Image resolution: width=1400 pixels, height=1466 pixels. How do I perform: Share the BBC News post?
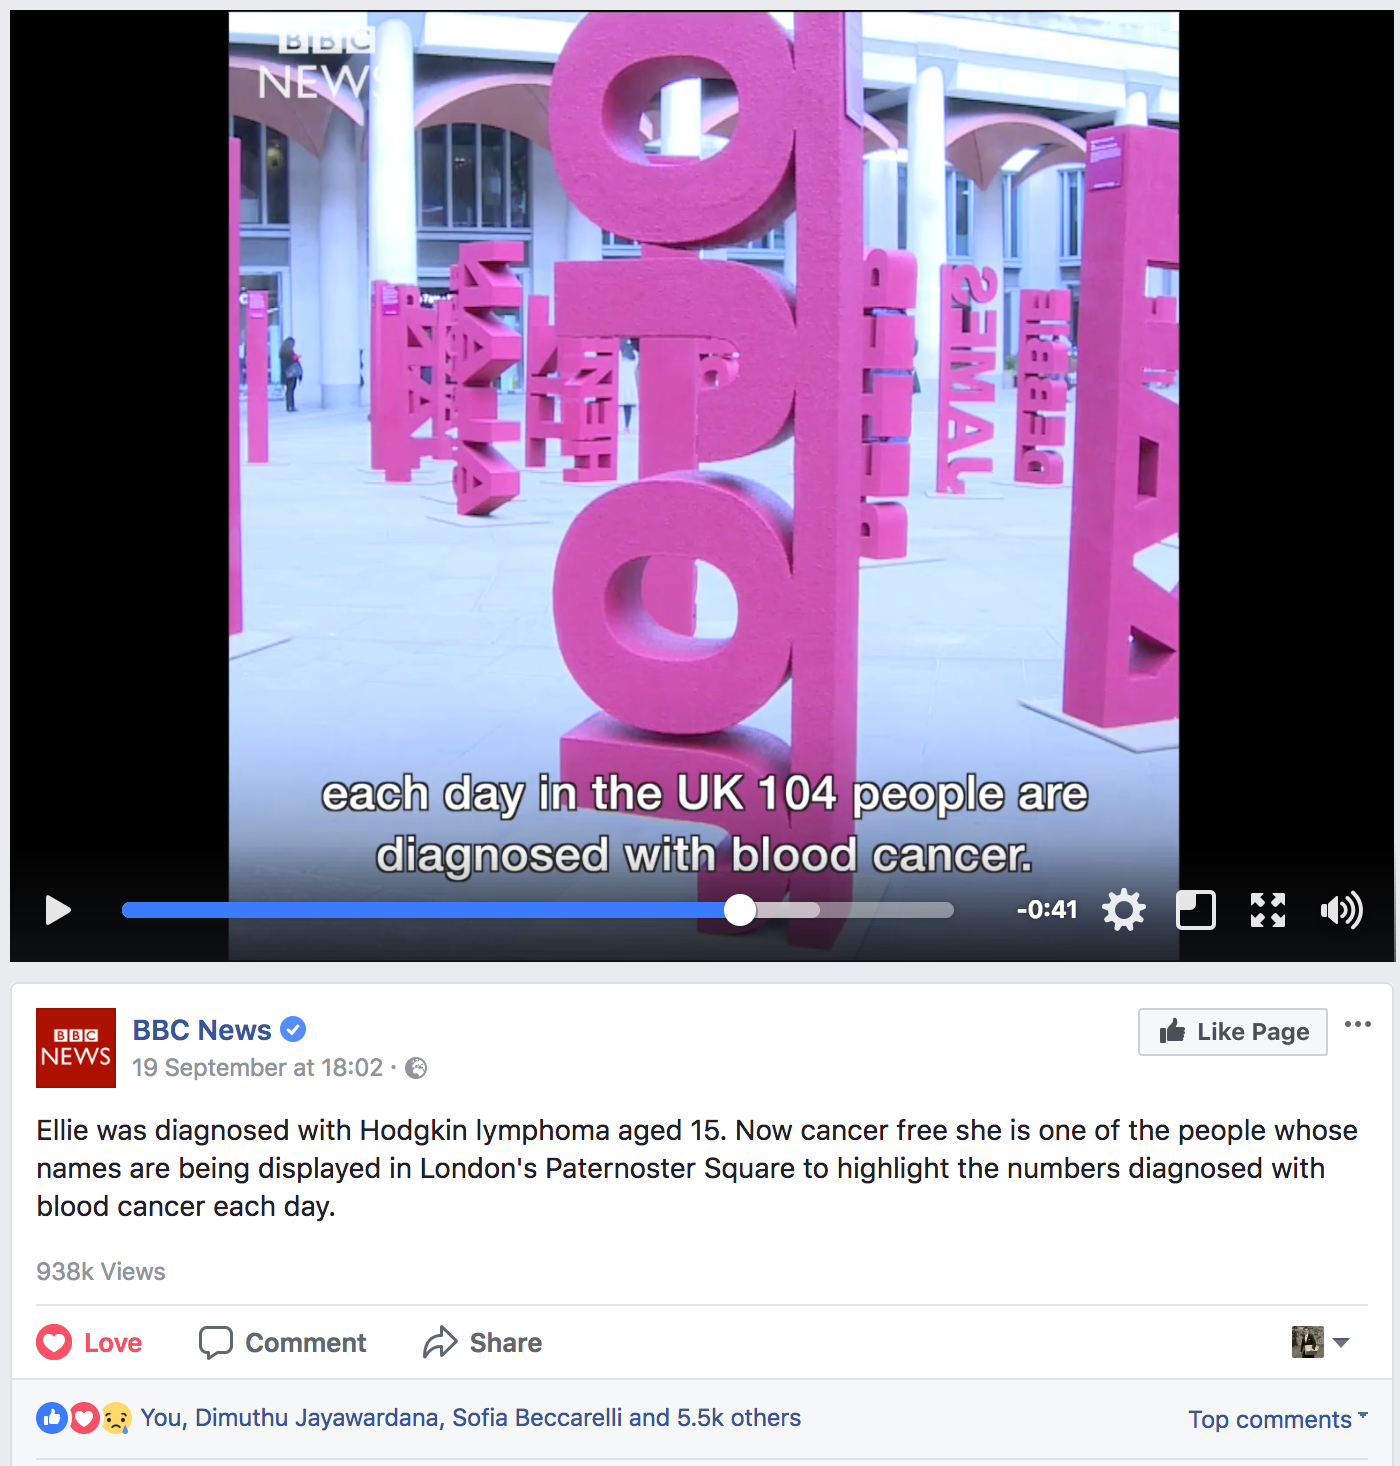coord(482,1342)
